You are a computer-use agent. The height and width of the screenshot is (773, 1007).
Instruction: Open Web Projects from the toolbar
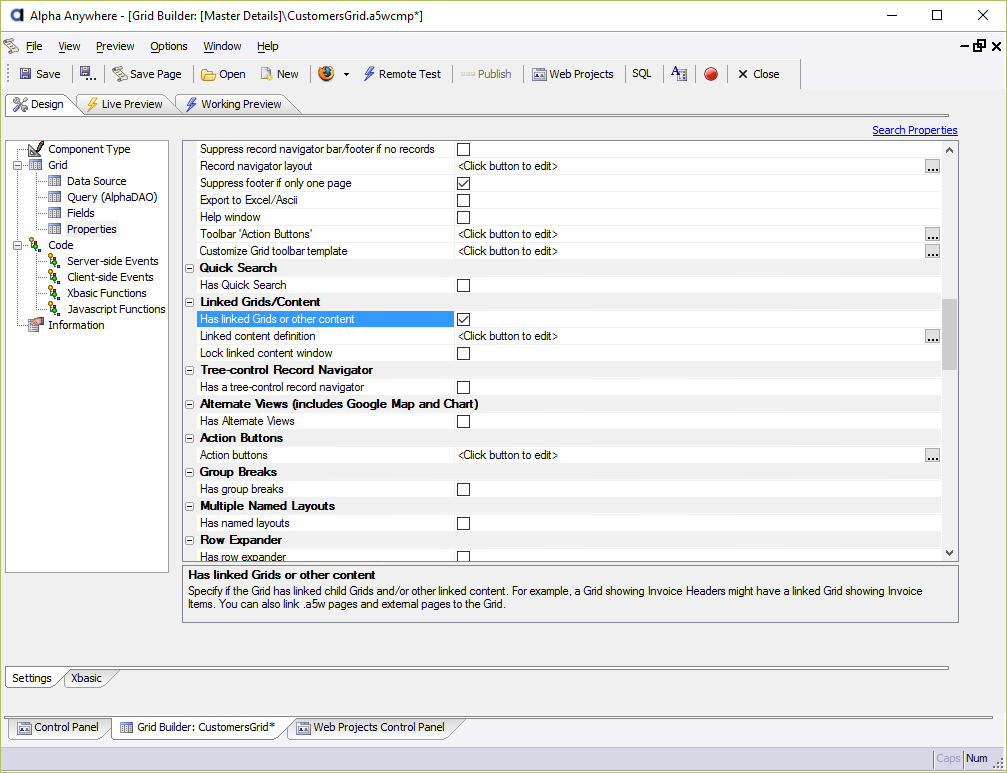coord(573,74)
